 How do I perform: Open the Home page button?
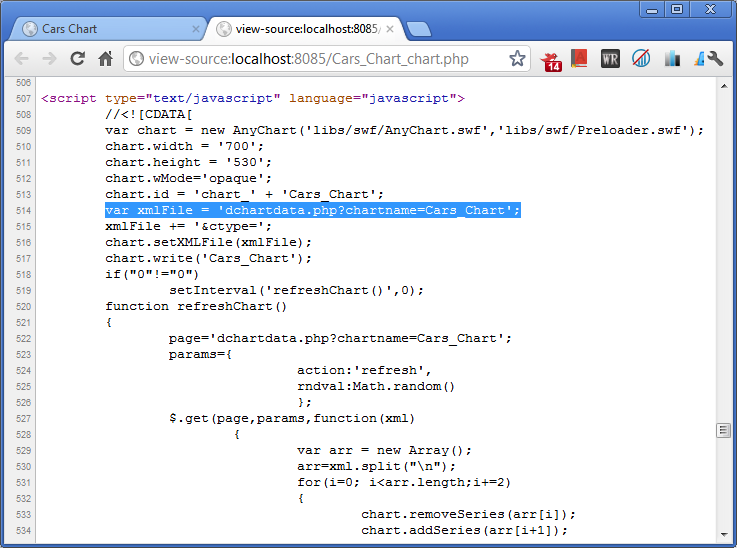click(105, 59)
